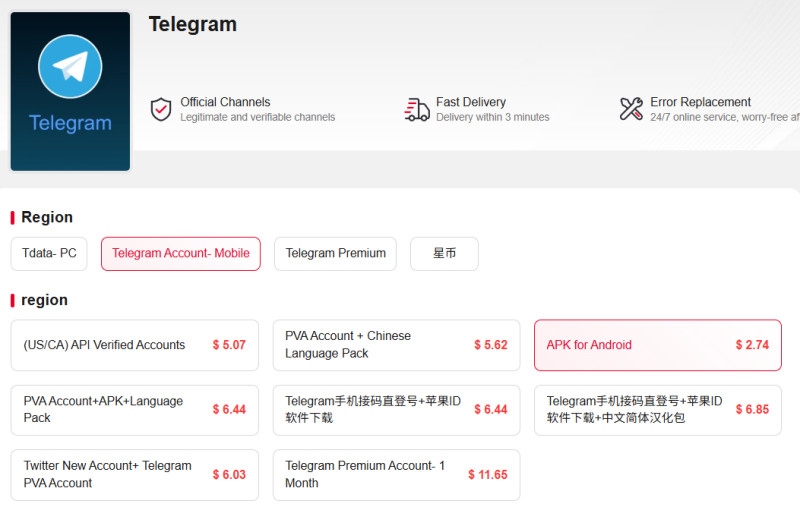800x526 pixels.
Task: Click the lowercase region section heading
Action: pos(44,300)
